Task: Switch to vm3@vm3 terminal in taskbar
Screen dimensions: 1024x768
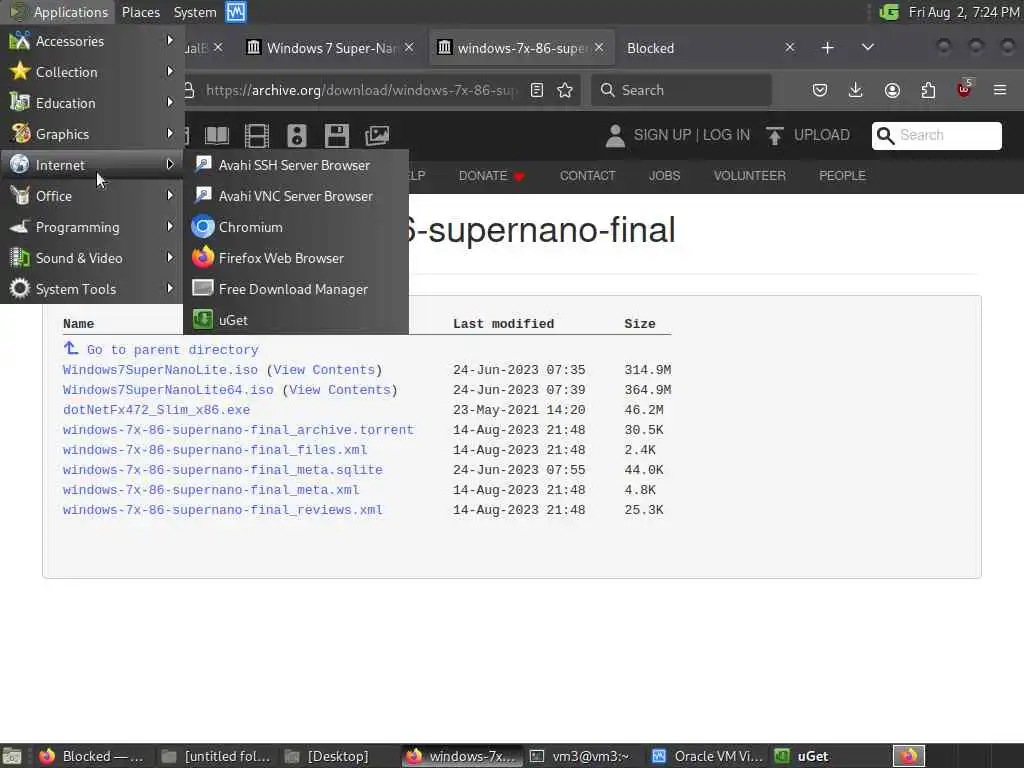Action: [581, 756]
